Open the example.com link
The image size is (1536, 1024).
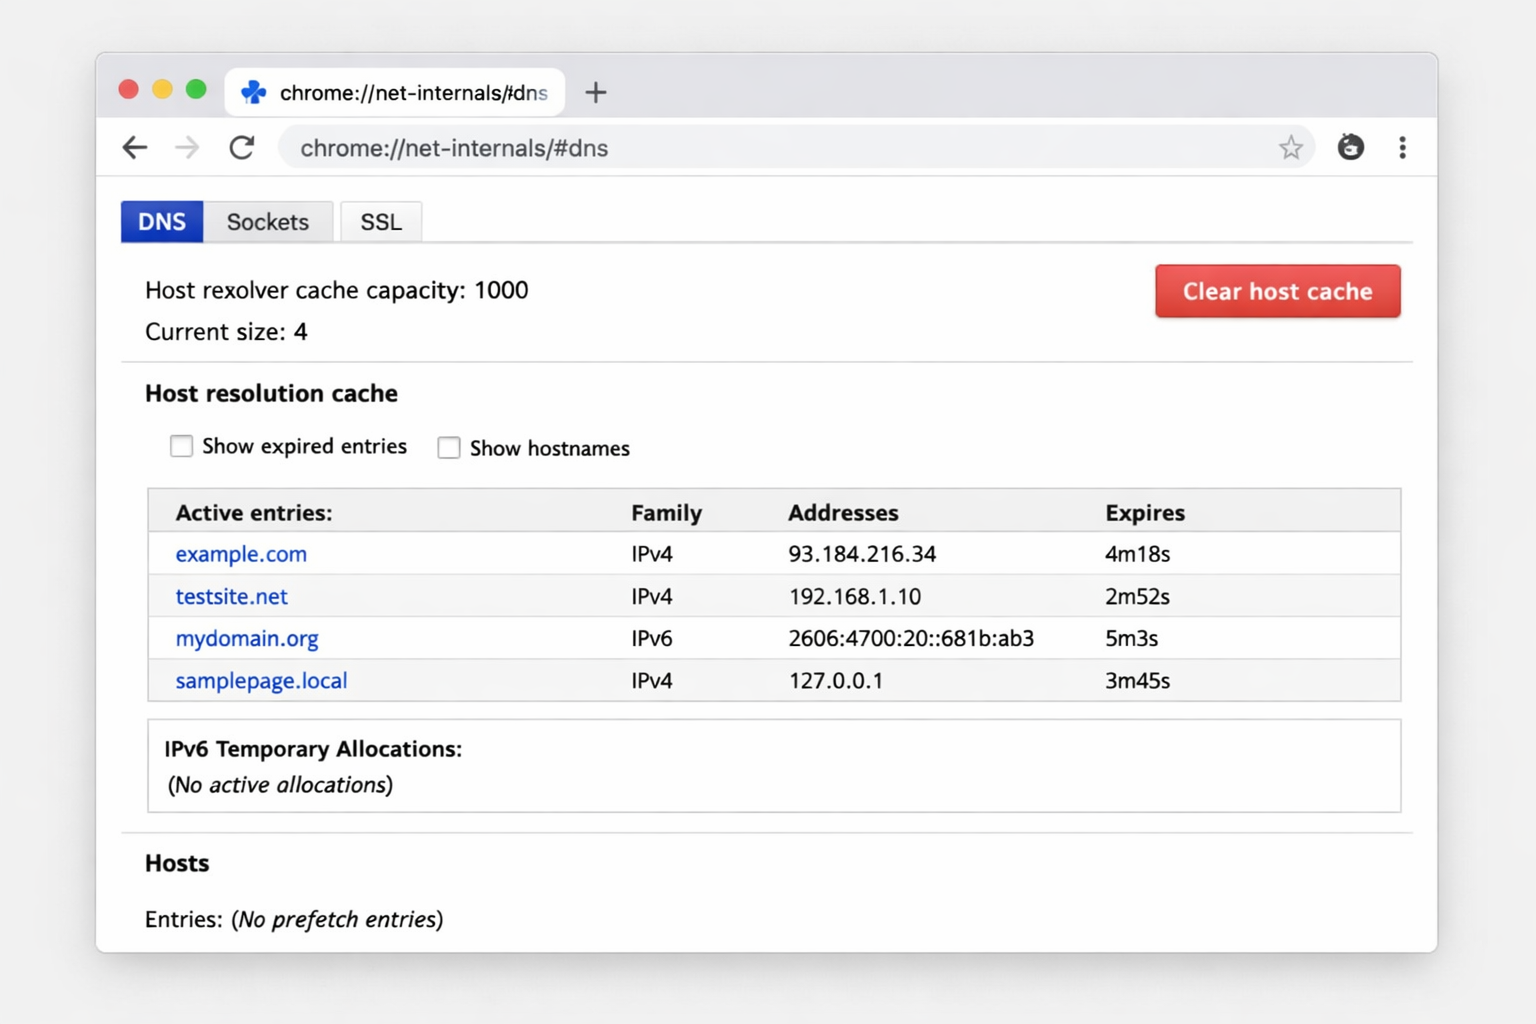(241, 554)
